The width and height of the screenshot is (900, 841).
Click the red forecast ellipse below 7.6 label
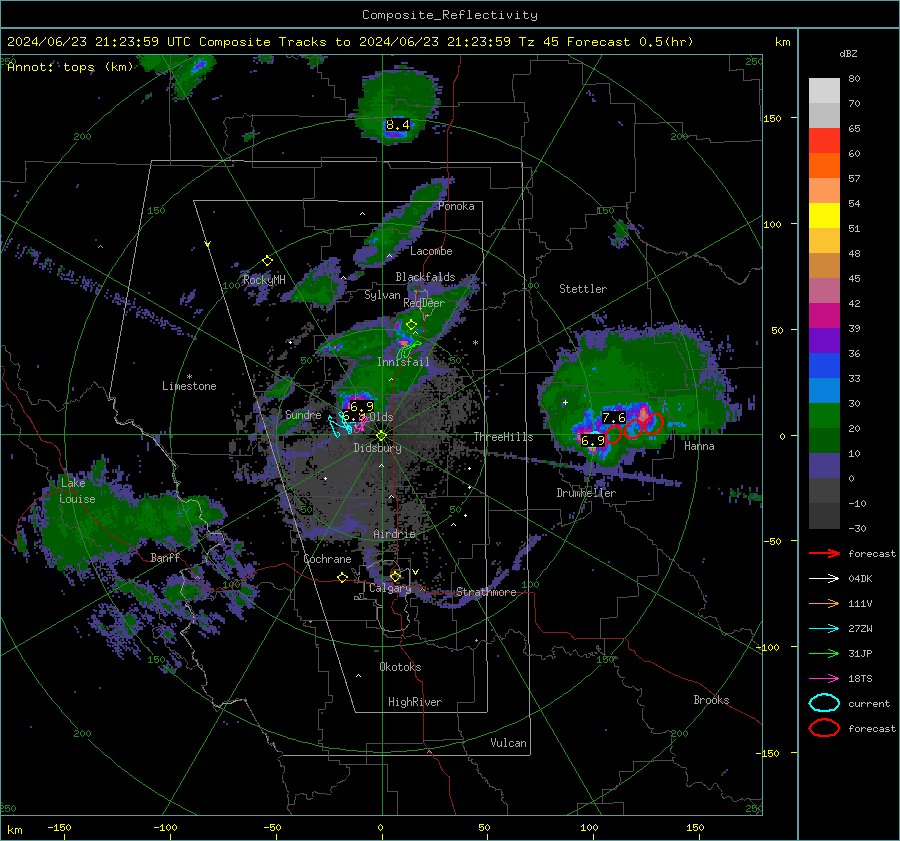614,434
